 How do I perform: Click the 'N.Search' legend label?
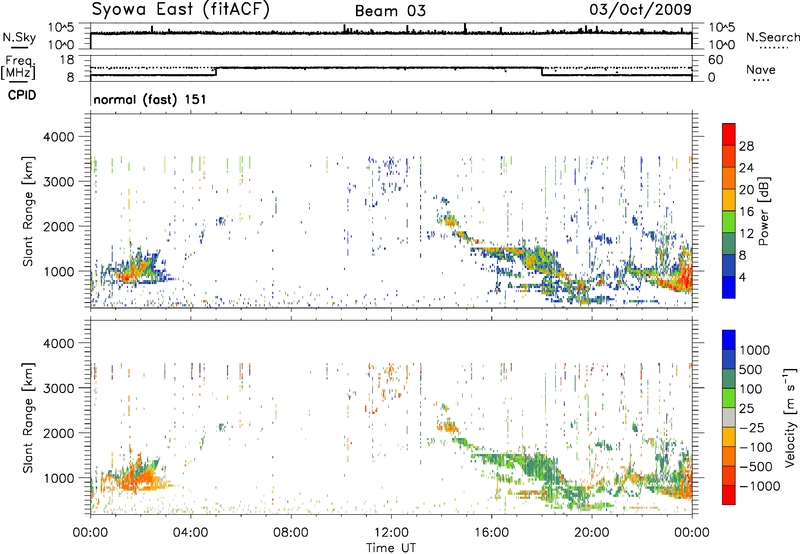773,37
